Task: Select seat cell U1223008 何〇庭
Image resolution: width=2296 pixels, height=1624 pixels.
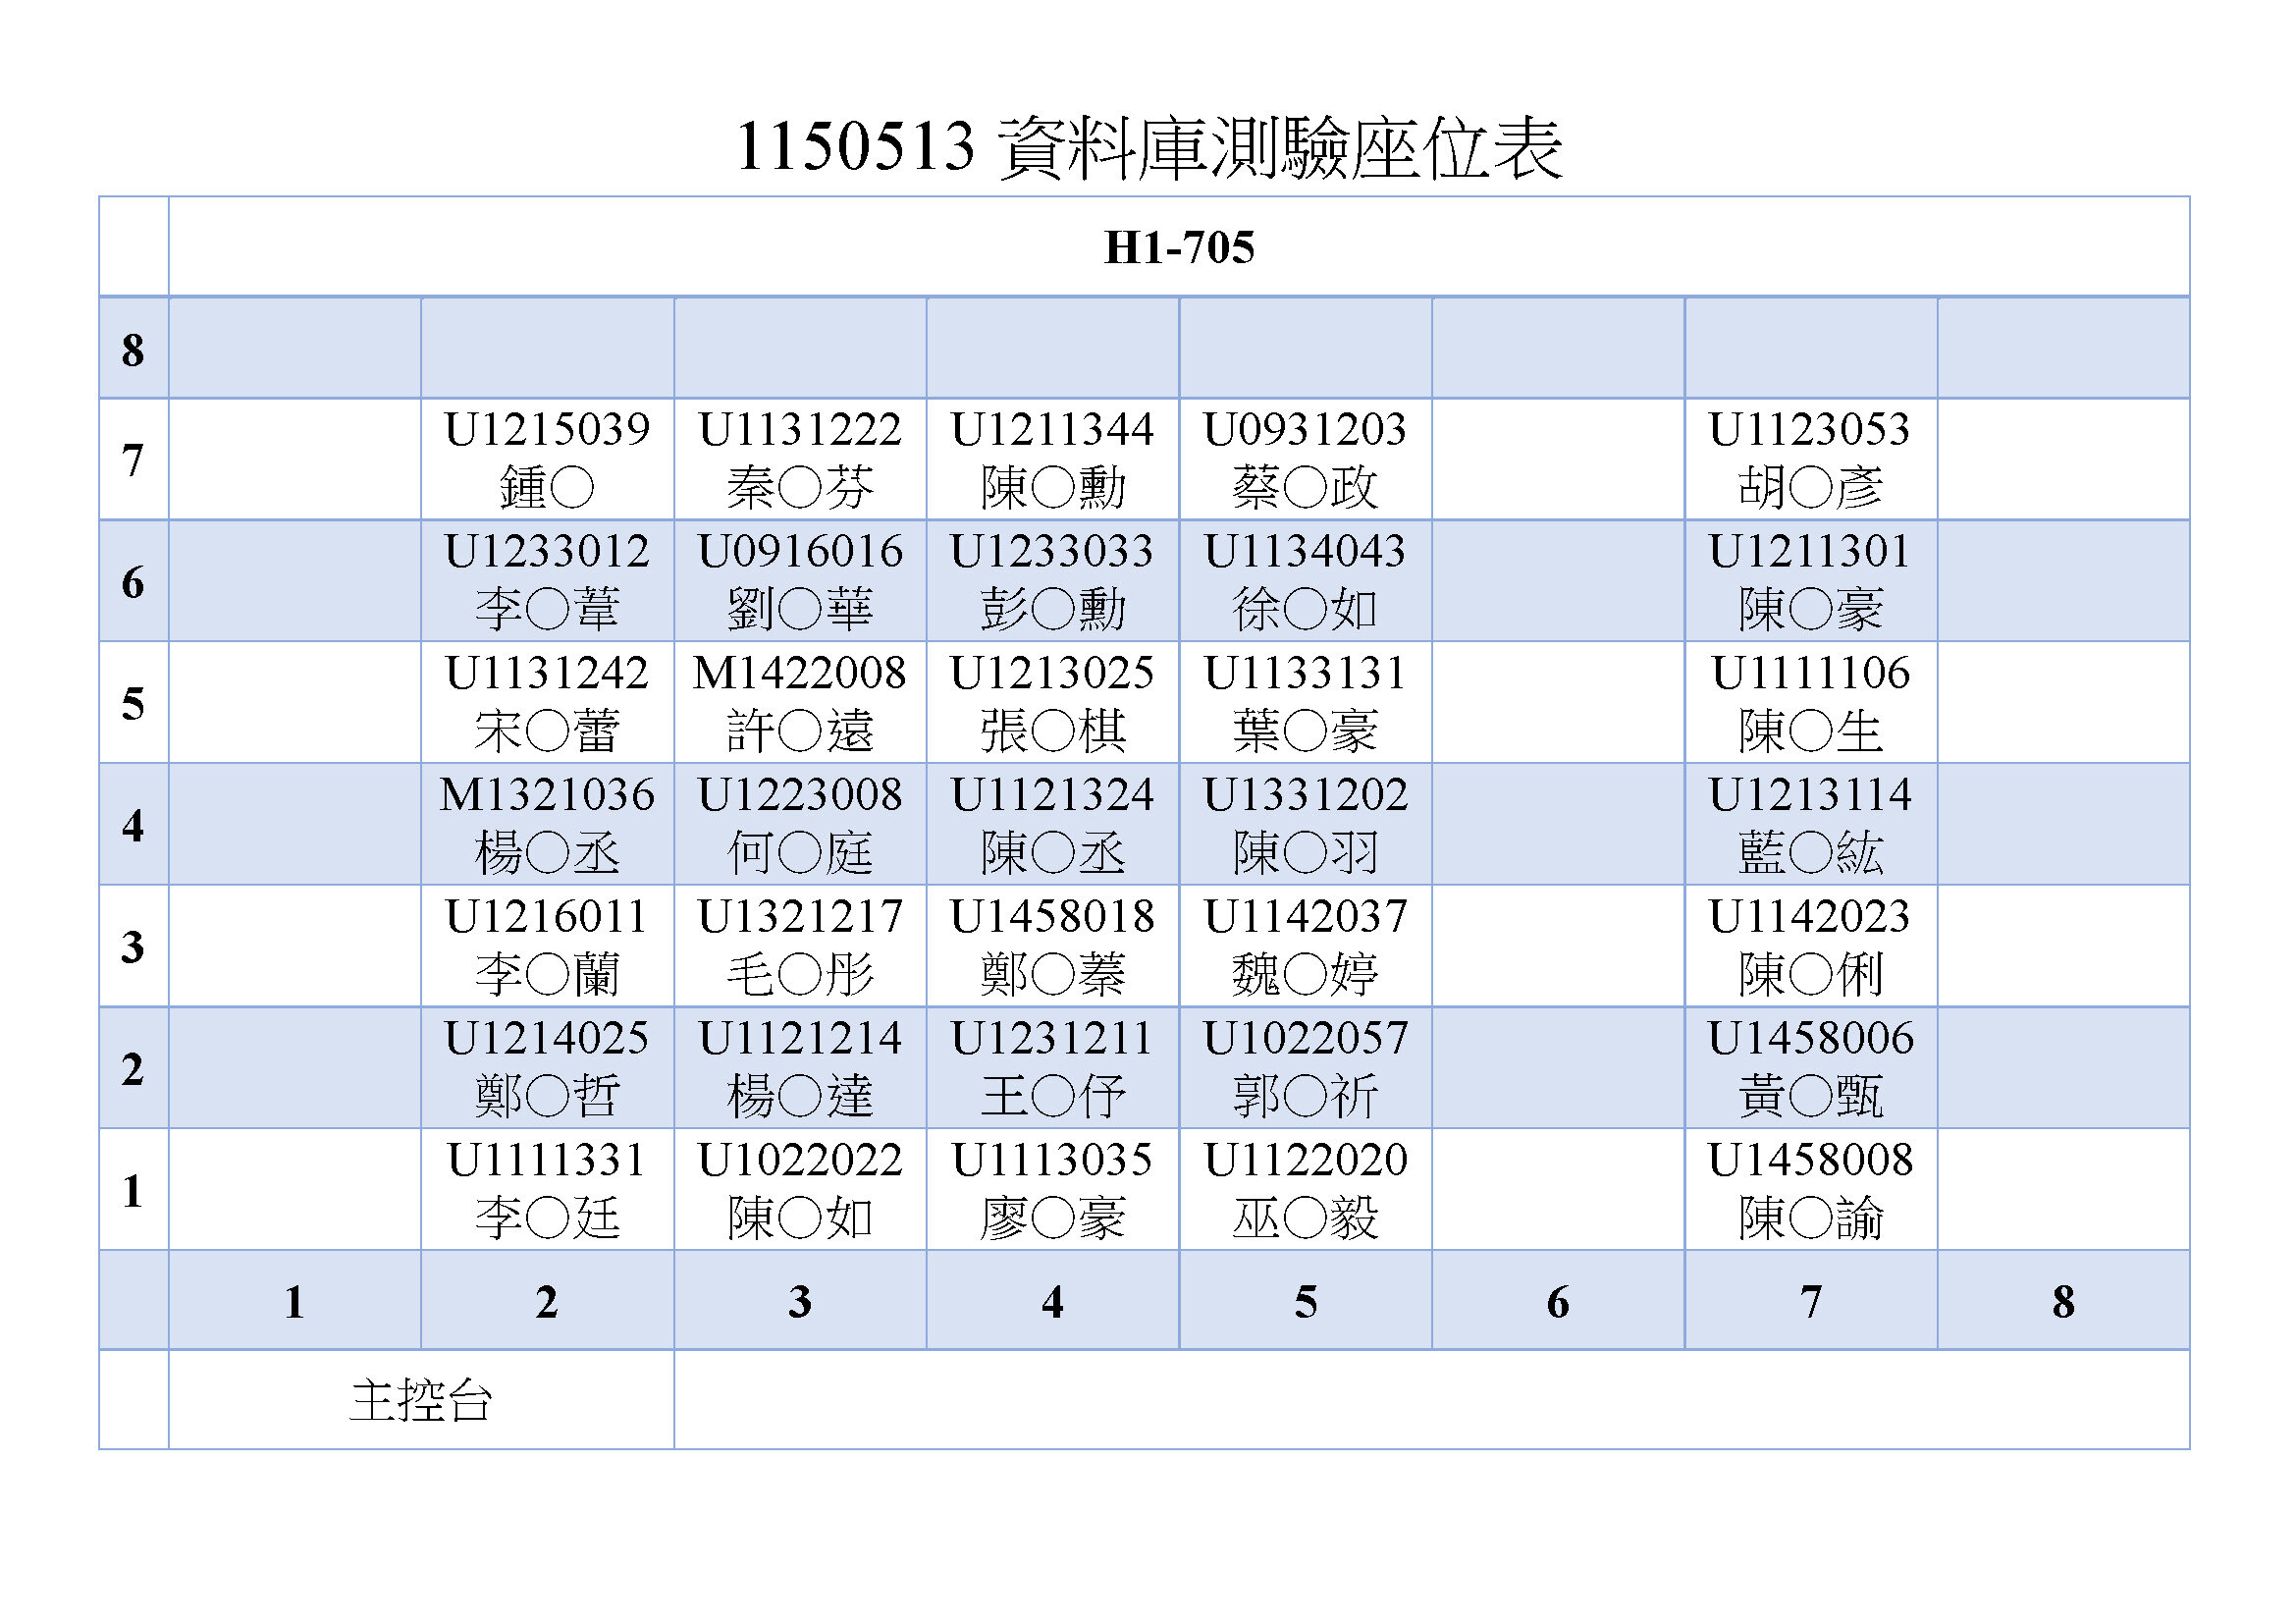Action: [x=800, y=825]
